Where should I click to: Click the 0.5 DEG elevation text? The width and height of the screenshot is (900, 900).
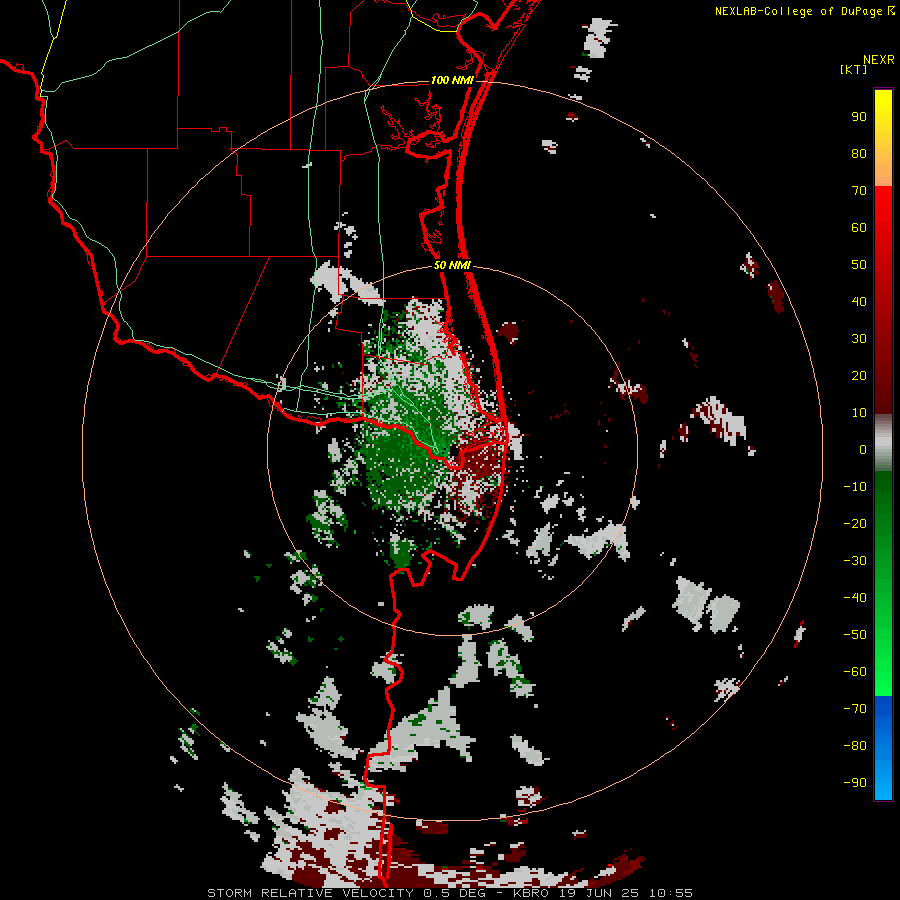[x=454, y=893]
